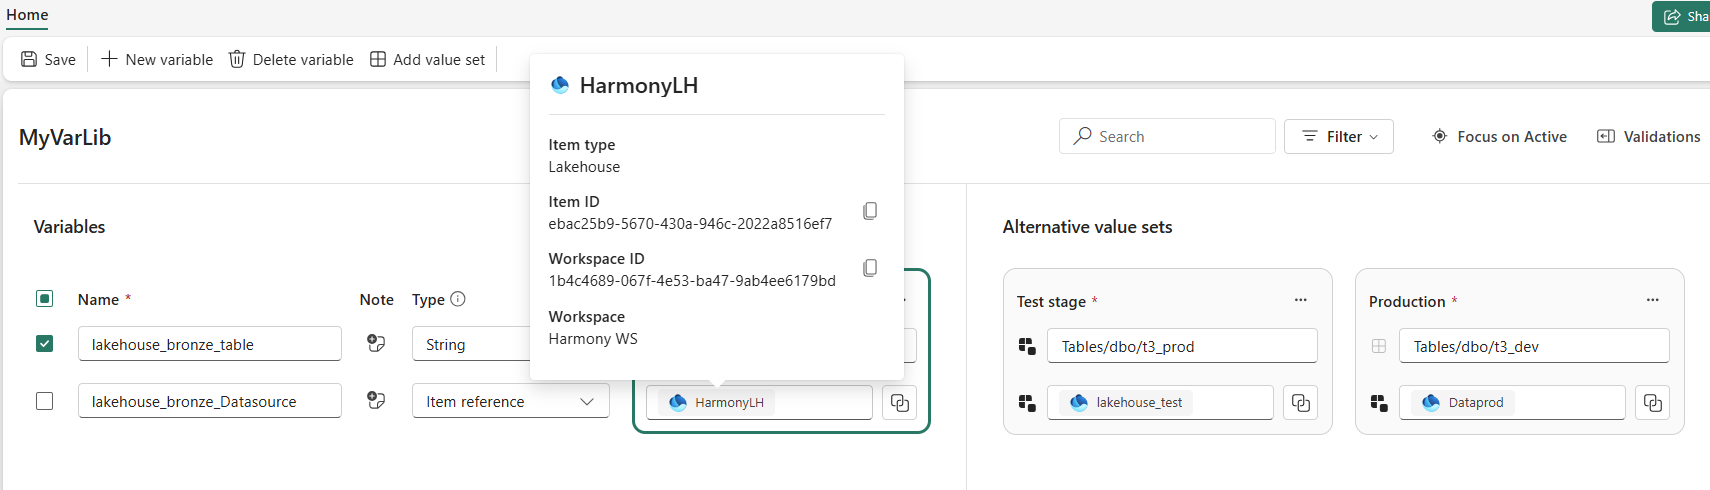Click the Type info icon

458,299
